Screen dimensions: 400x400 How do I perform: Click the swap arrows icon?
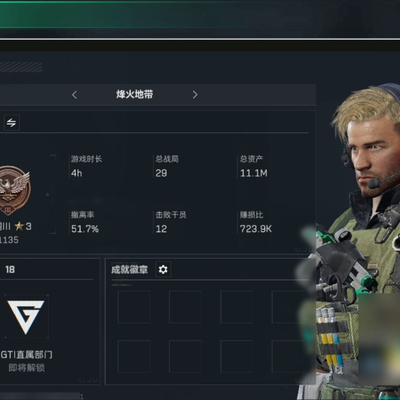pos(11,123)
